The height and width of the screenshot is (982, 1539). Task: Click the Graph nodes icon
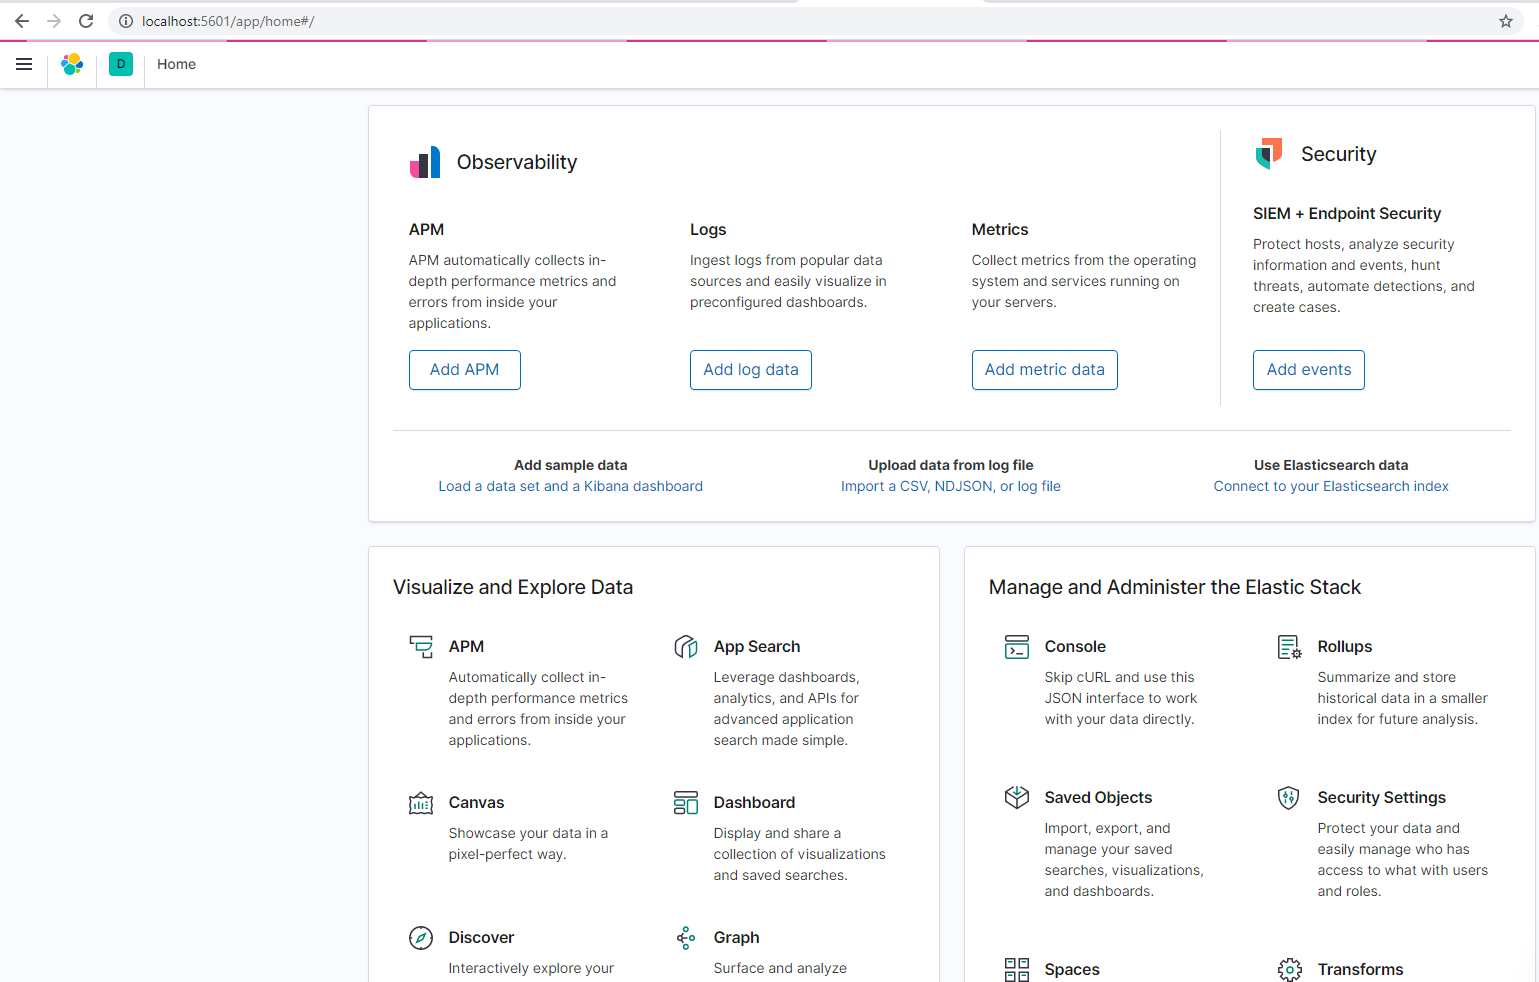pyautogui.click(x=686, y=937)
